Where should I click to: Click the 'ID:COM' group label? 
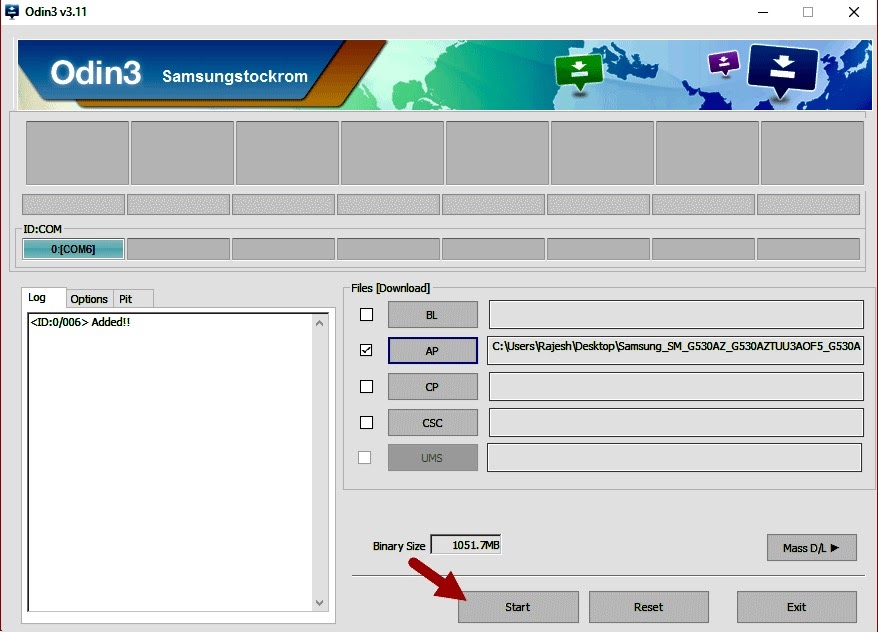42,229
